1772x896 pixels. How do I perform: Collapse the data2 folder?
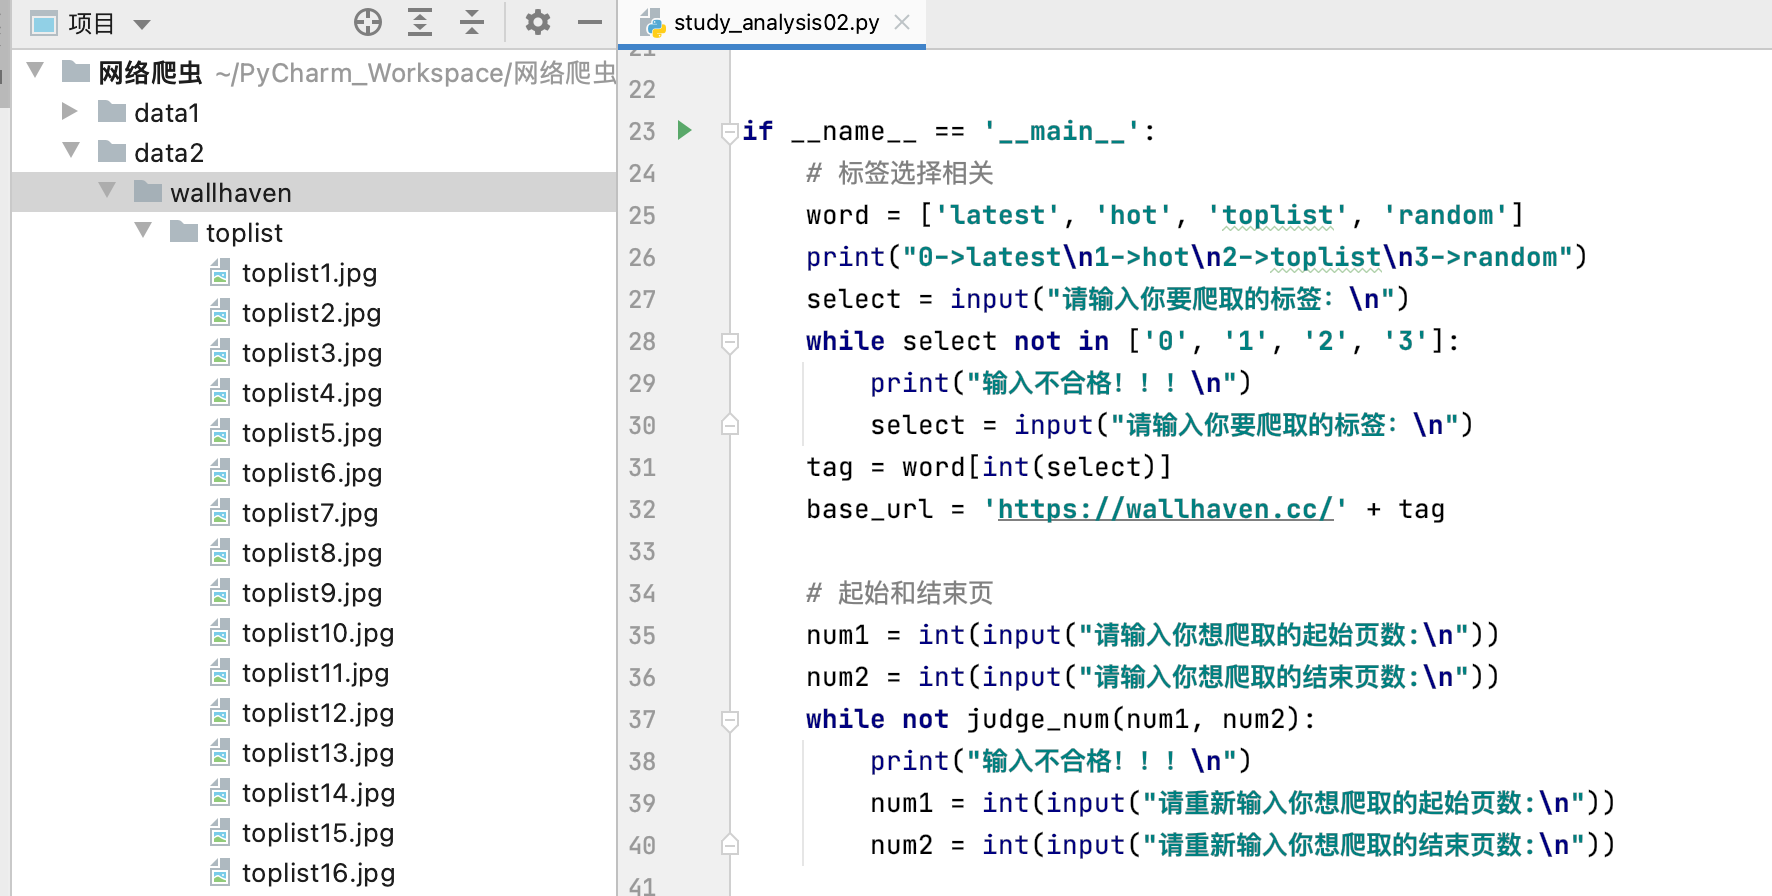point(72,150)
